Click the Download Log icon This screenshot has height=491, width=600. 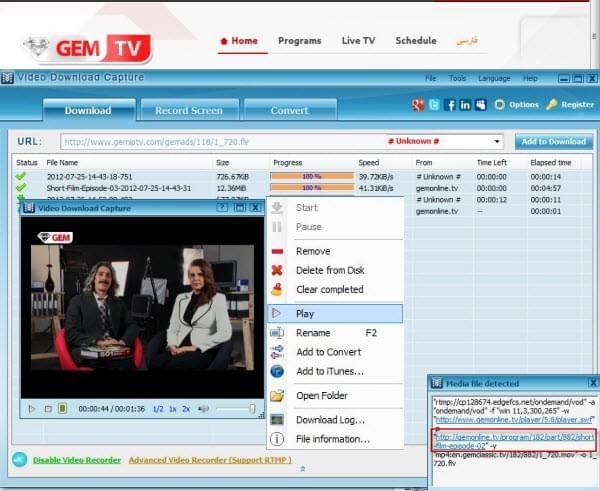(277, 419)
